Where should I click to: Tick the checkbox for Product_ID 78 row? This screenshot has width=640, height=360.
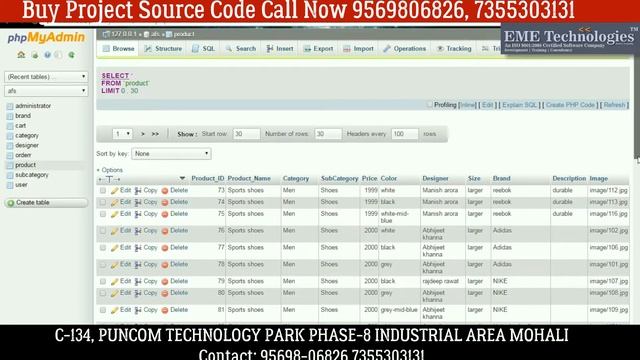(x=103, y=264)
